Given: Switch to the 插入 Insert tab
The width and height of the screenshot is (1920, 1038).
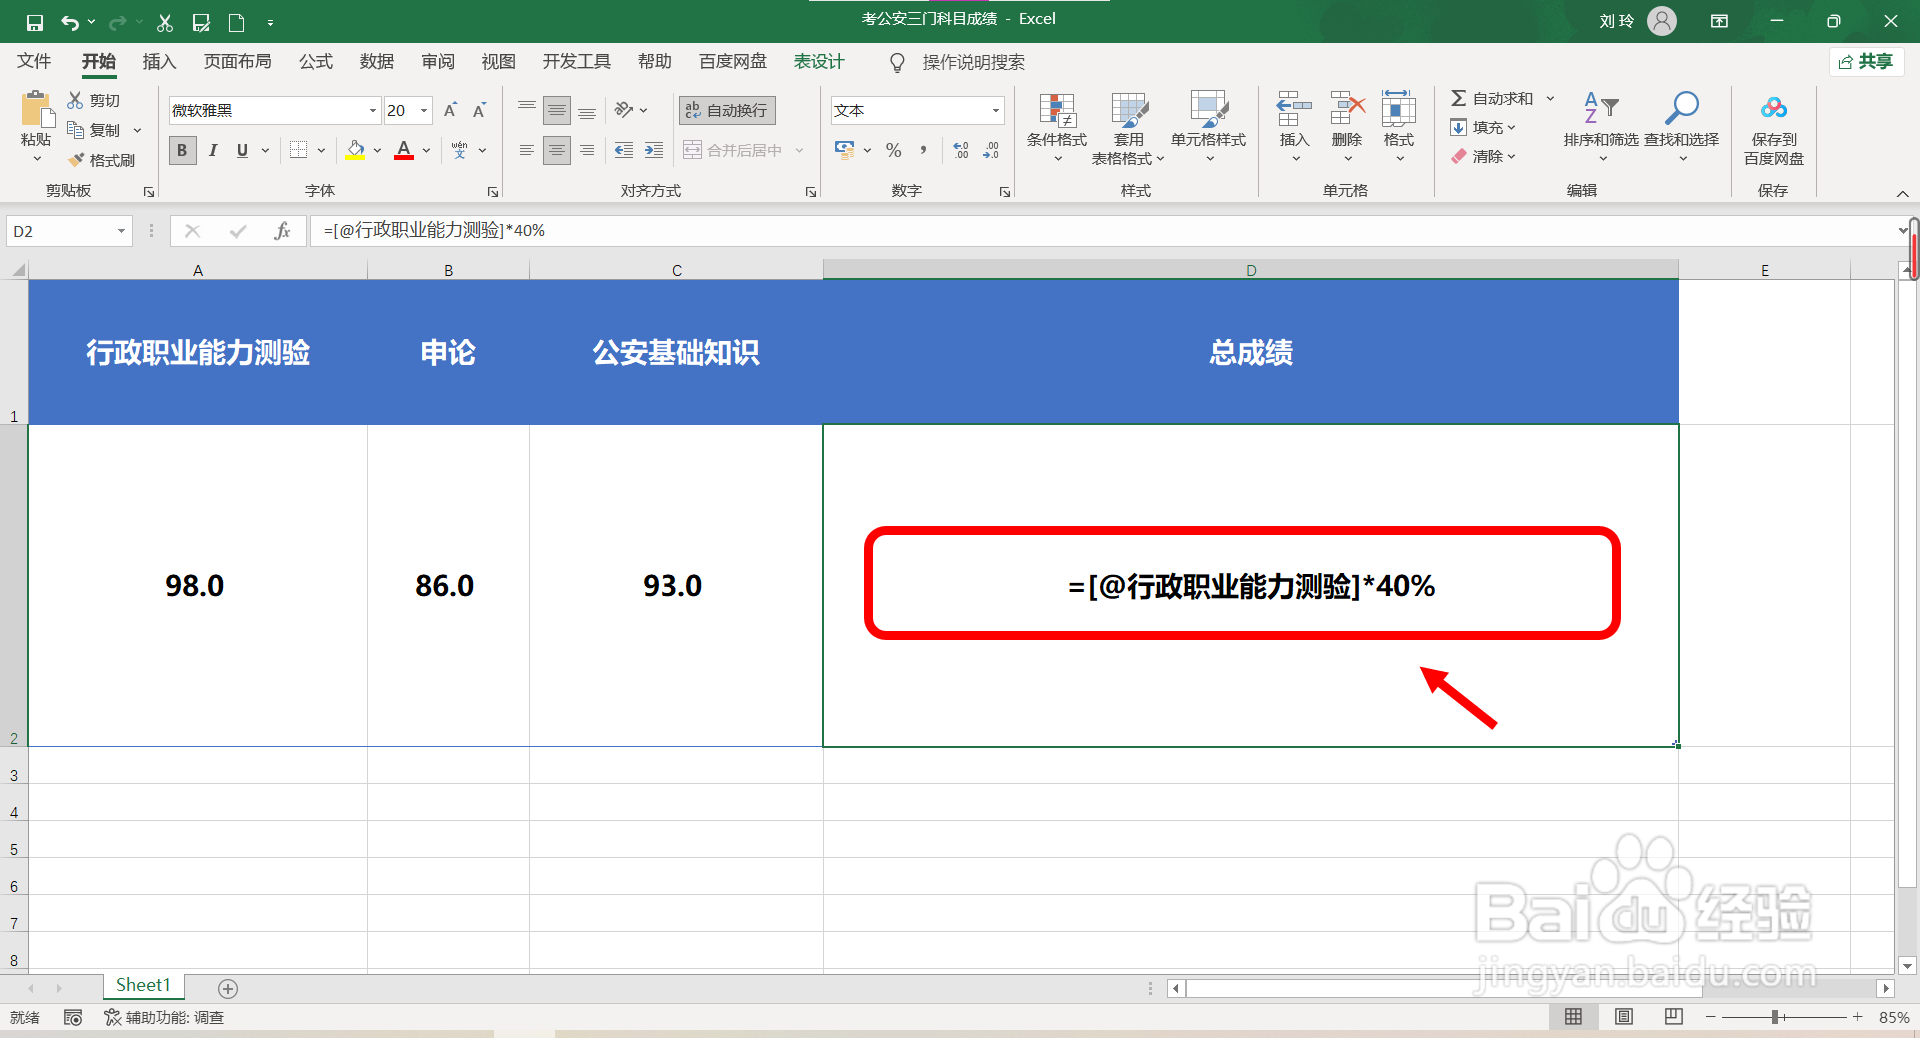Looking at the screenshot, I should (159, 61).
